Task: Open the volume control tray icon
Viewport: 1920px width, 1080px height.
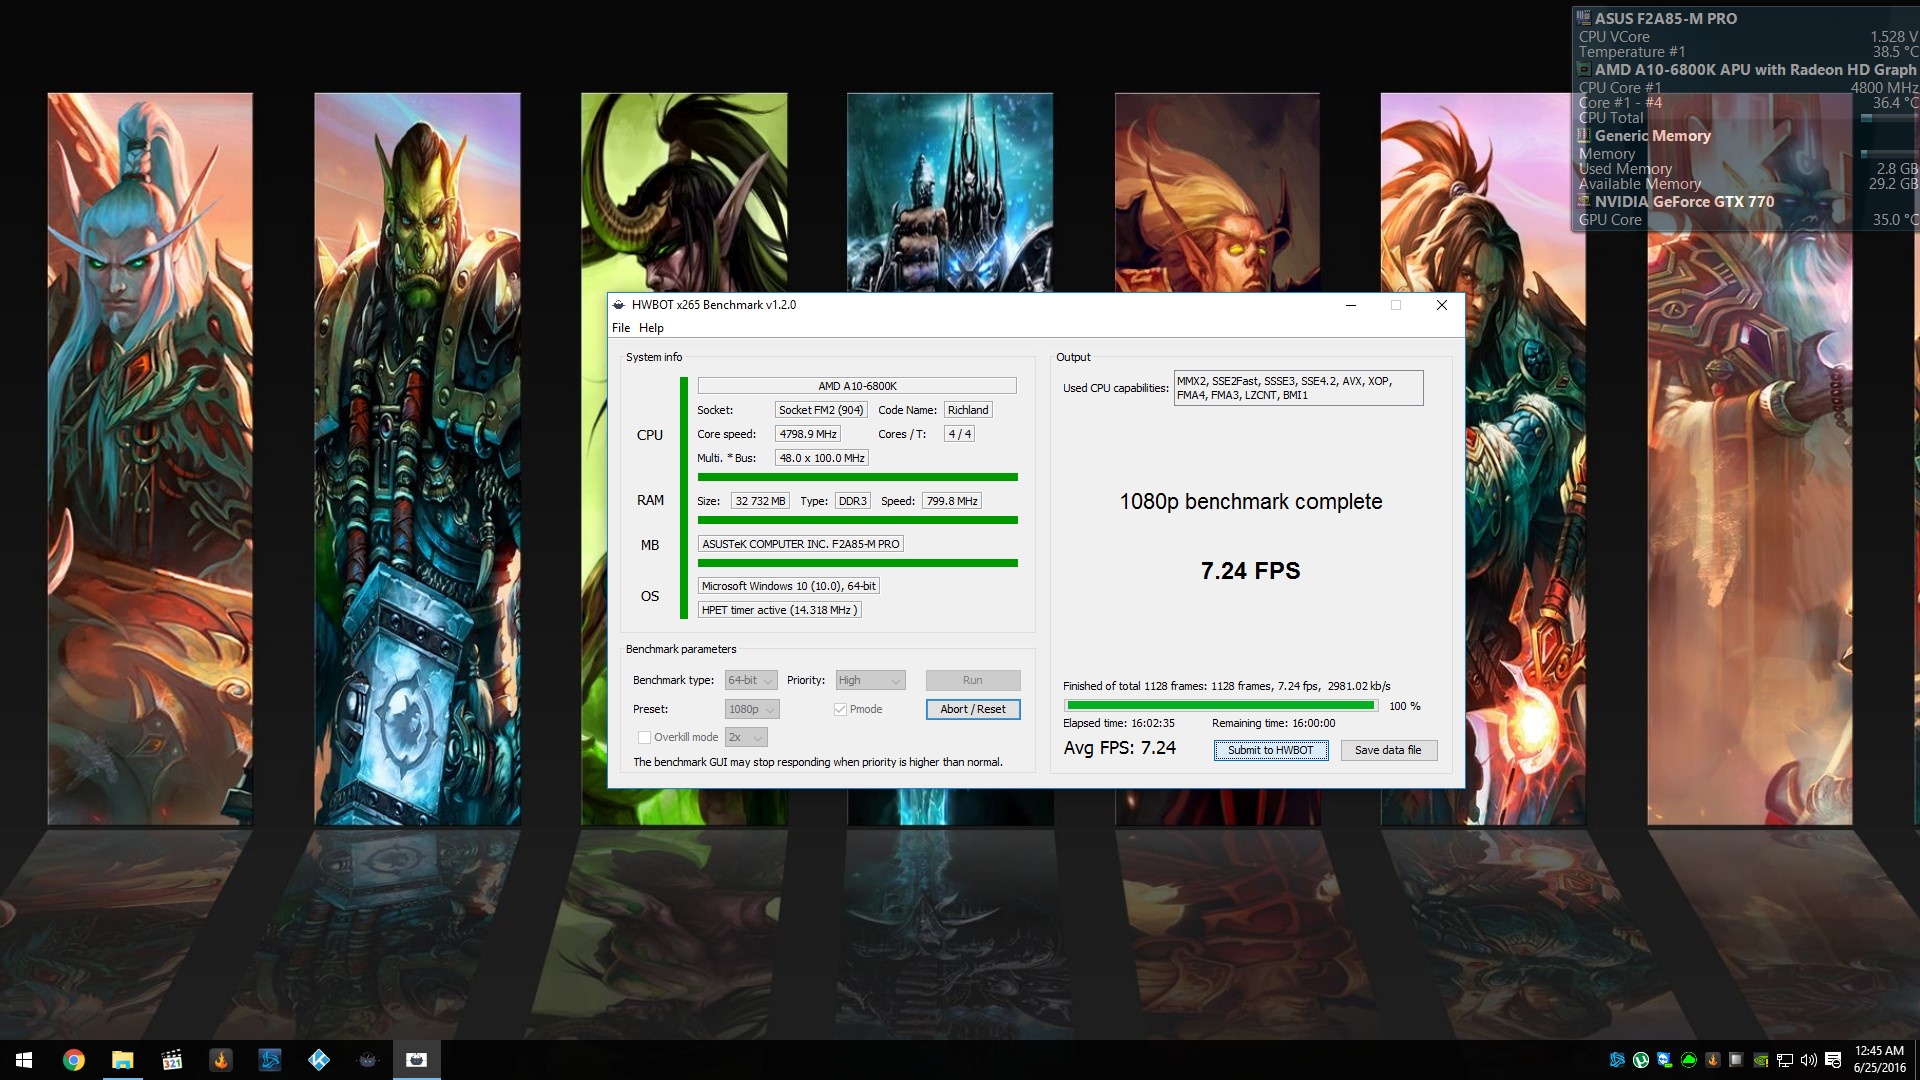Action: (1809, 1060)
